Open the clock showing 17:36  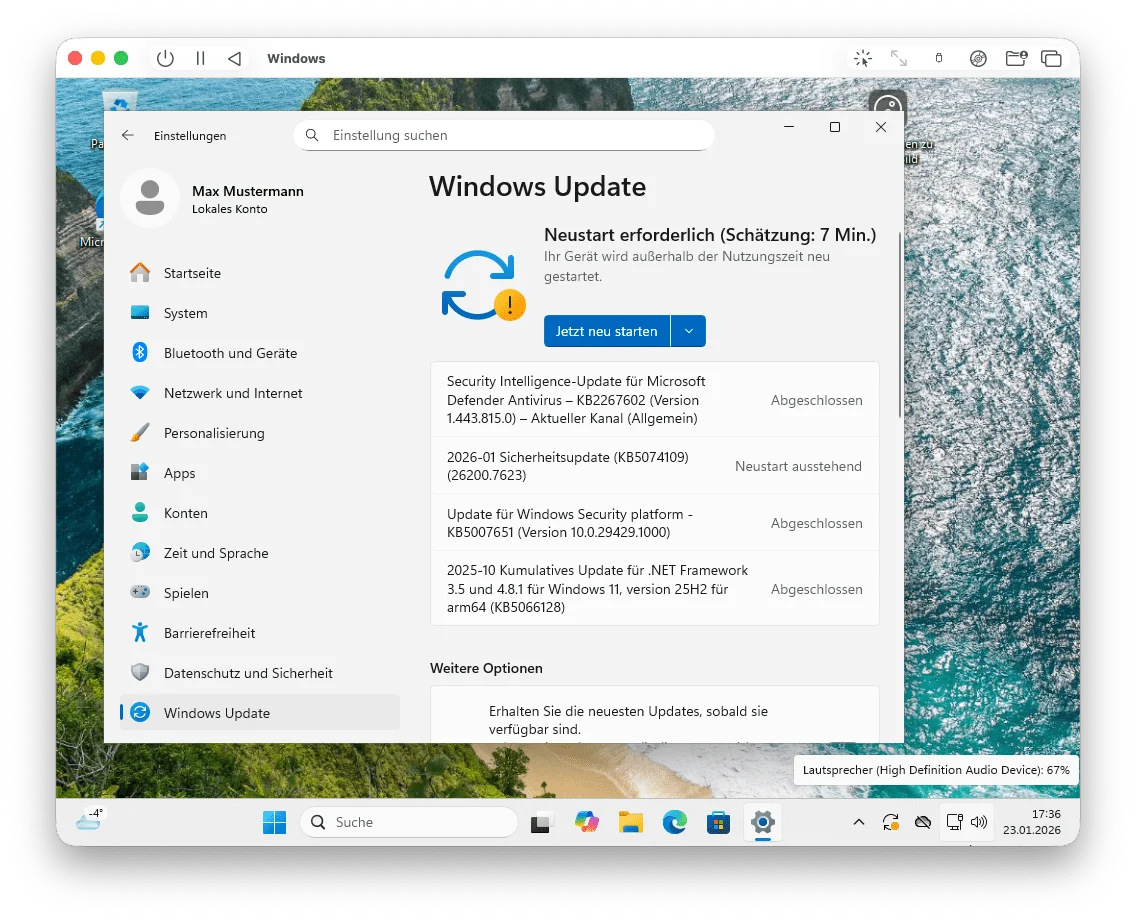click(1032, 822)
